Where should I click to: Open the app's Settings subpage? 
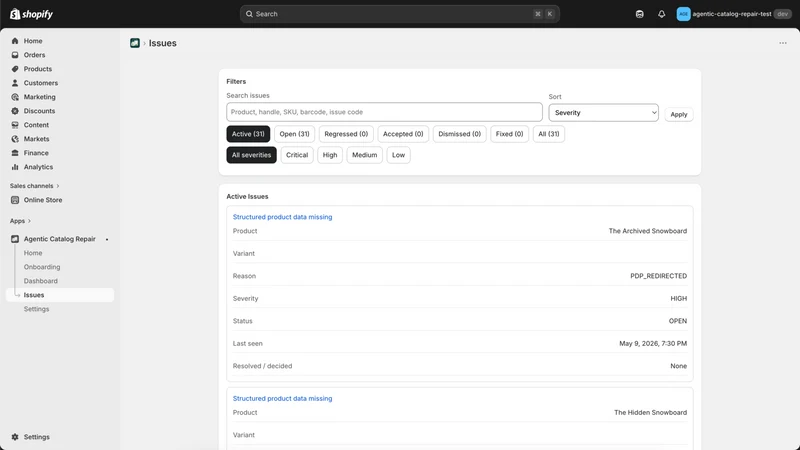pyautogui.click(x=36, y=309)
